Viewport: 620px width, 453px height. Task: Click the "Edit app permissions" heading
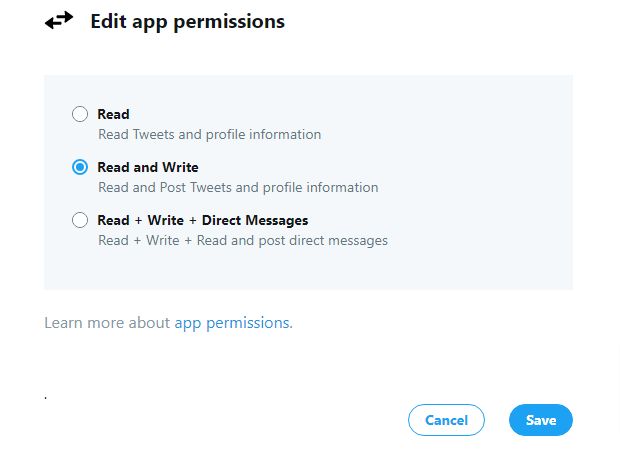click(187, 21)
